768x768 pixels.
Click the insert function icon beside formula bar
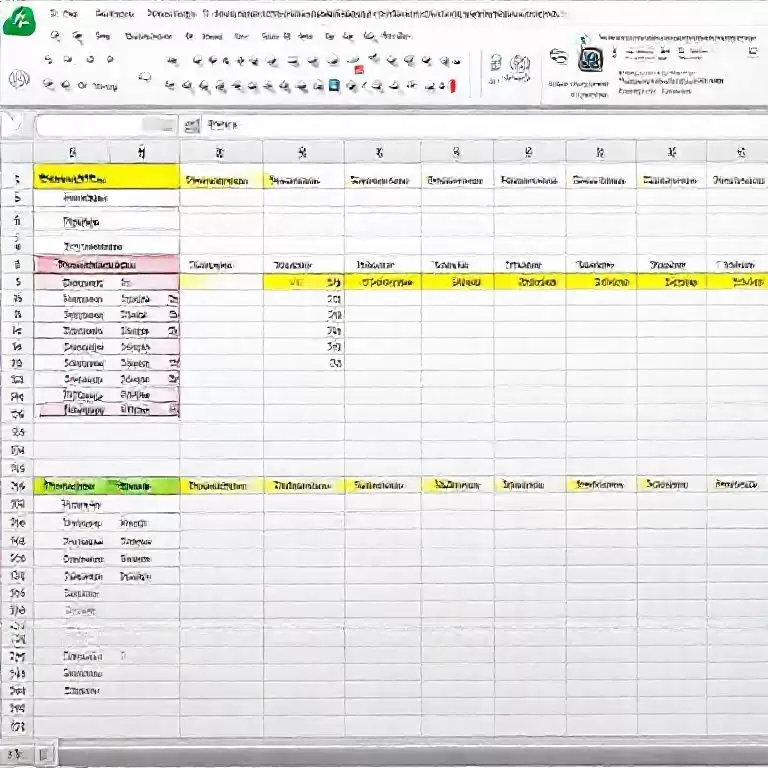191,125
